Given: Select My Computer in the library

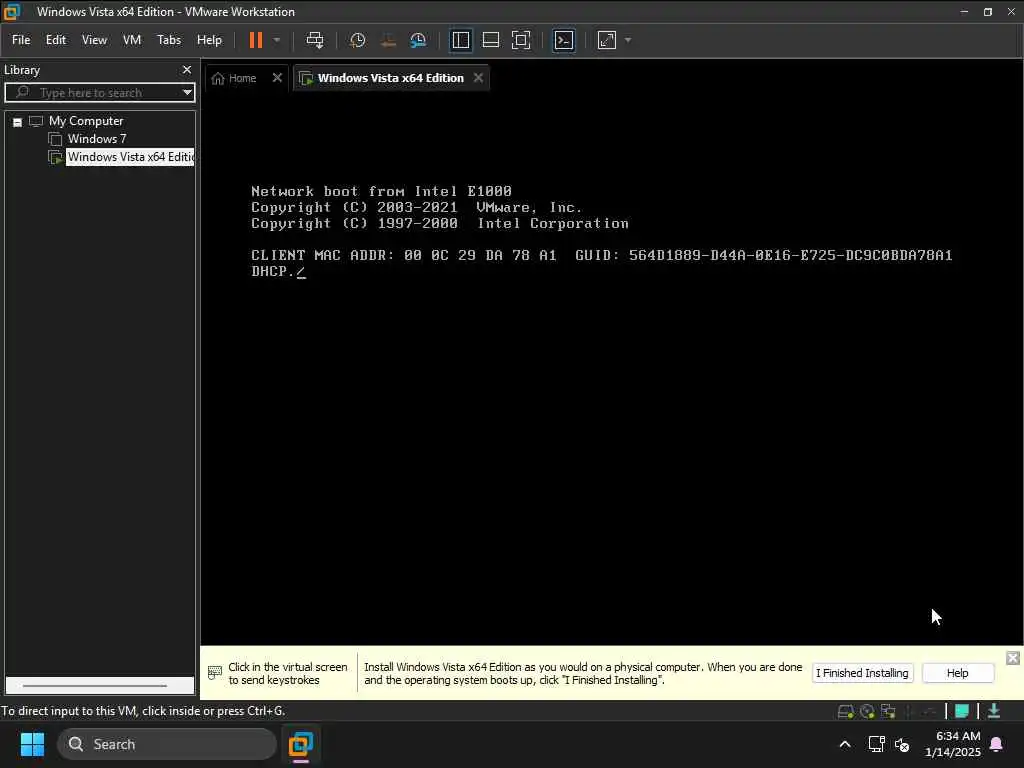Looking at the screenshot, I should 86,121.
